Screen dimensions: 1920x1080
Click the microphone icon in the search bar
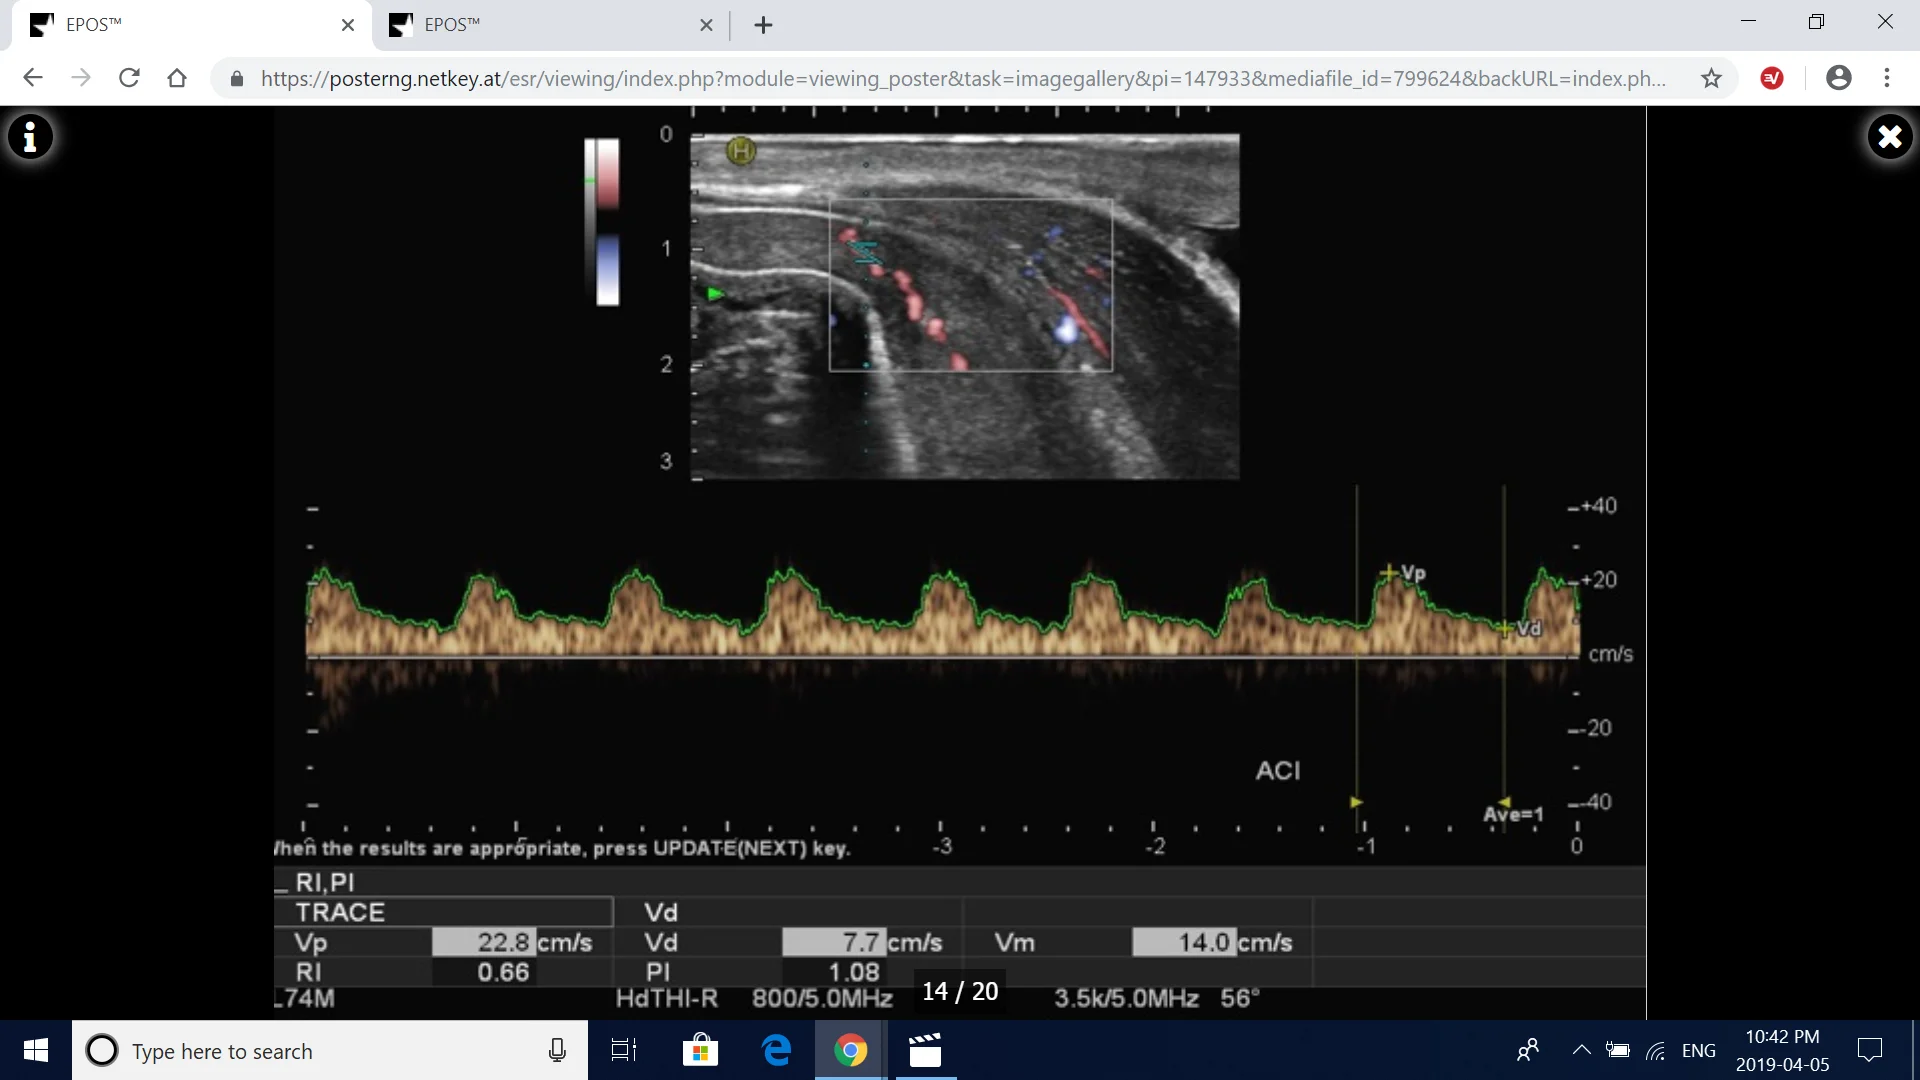point(557,1051)
